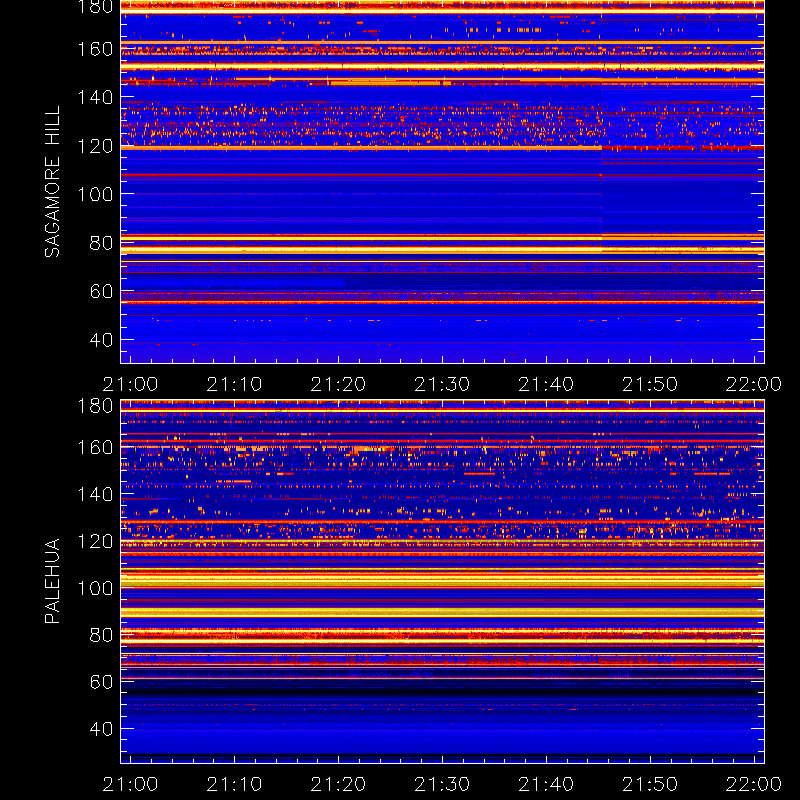Select 21:50 on Sagamore Hill time axis
Viewport: 800px width, 800px height.
coord(650,384)
